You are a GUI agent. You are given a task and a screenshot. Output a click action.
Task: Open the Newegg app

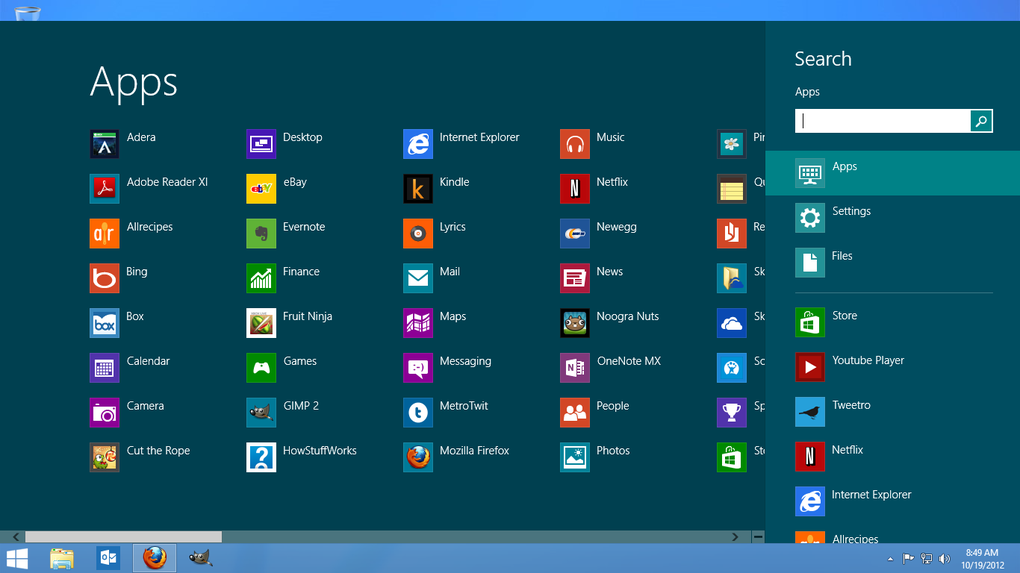coord(574,233)
